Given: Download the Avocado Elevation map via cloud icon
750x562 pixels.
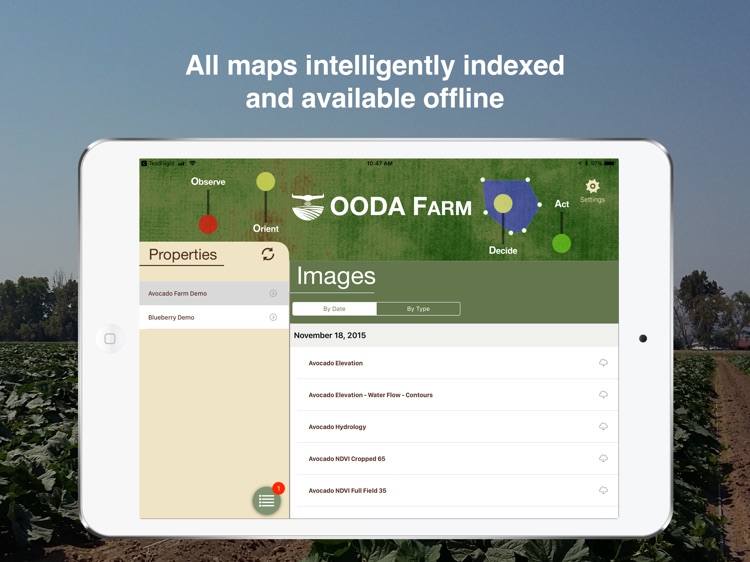Looking at the screenshot, I should point(603,363).
